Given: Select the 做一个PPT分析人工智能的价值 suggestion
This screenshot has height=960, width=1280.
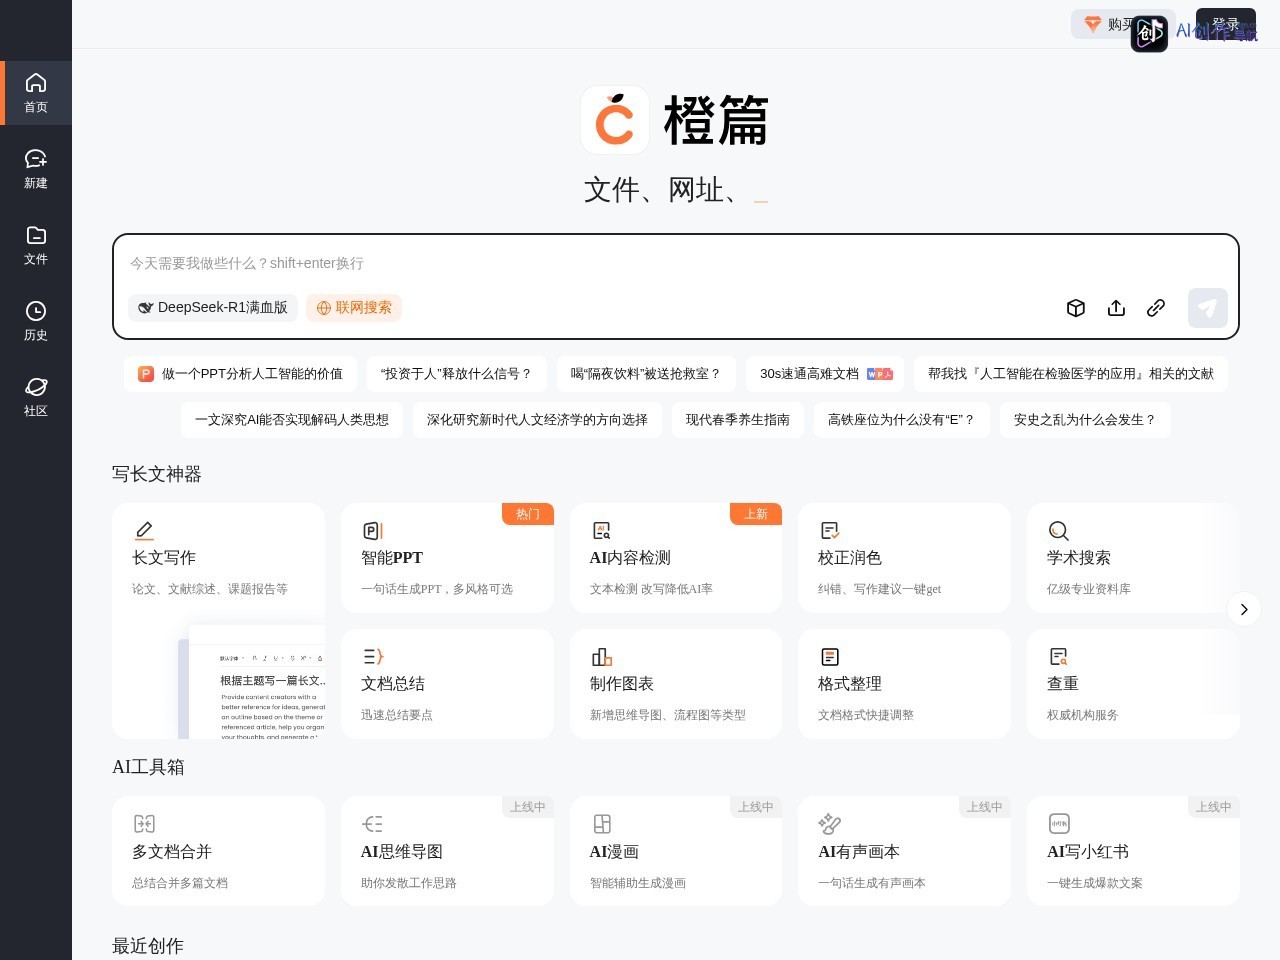Looking at the screenshot, I should coord(240,374).
